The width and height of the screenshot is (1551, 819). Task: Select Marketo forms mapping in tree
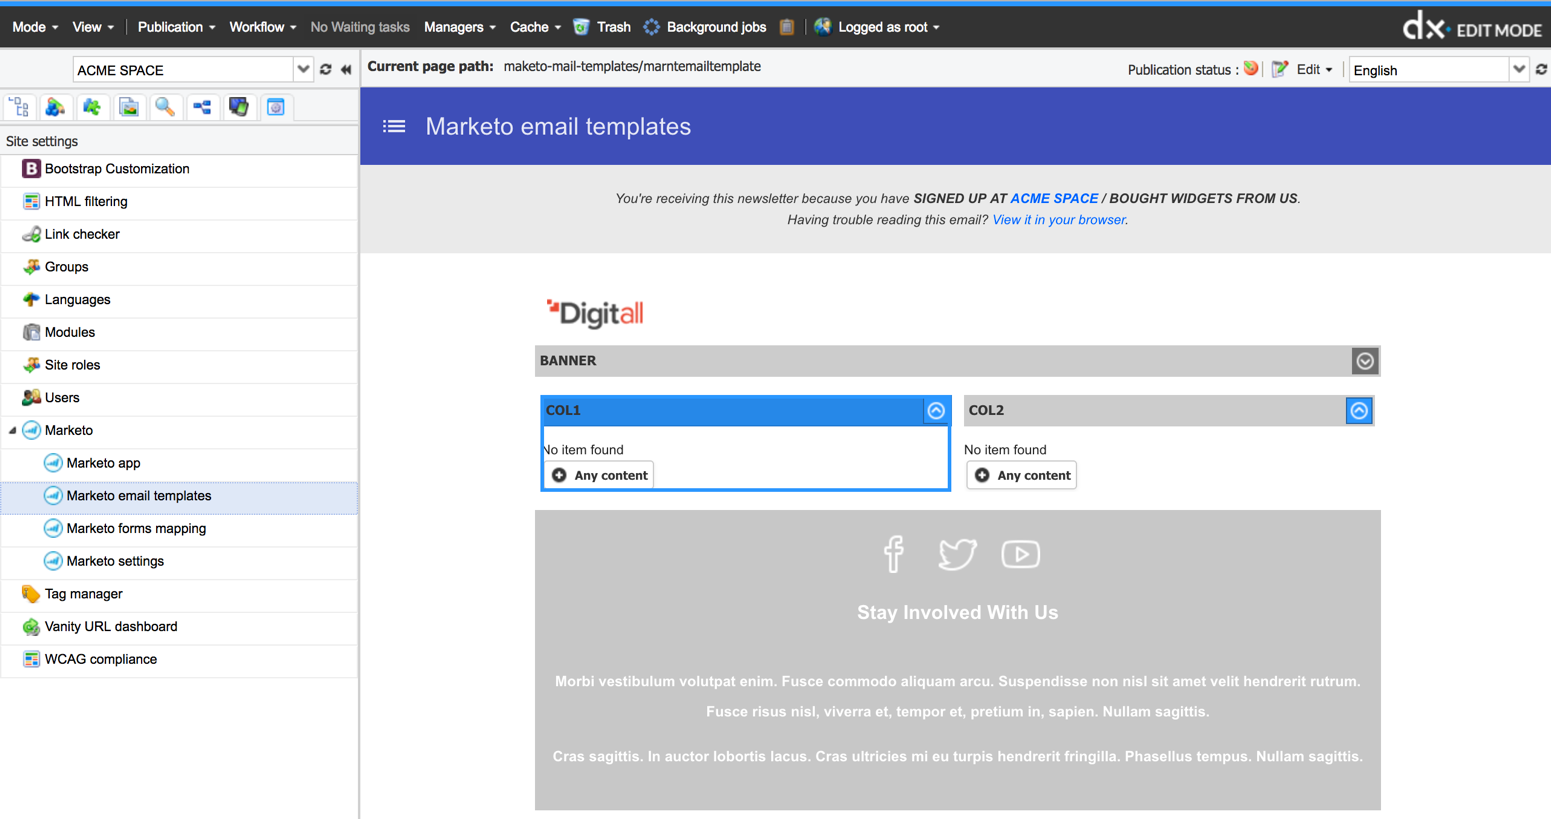[x=136, y=528]
